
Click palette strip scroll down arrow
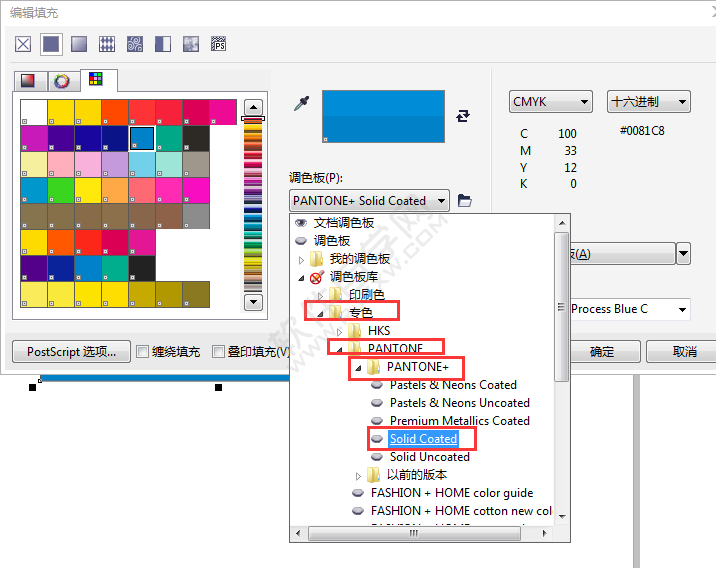(x=253, y=302)
